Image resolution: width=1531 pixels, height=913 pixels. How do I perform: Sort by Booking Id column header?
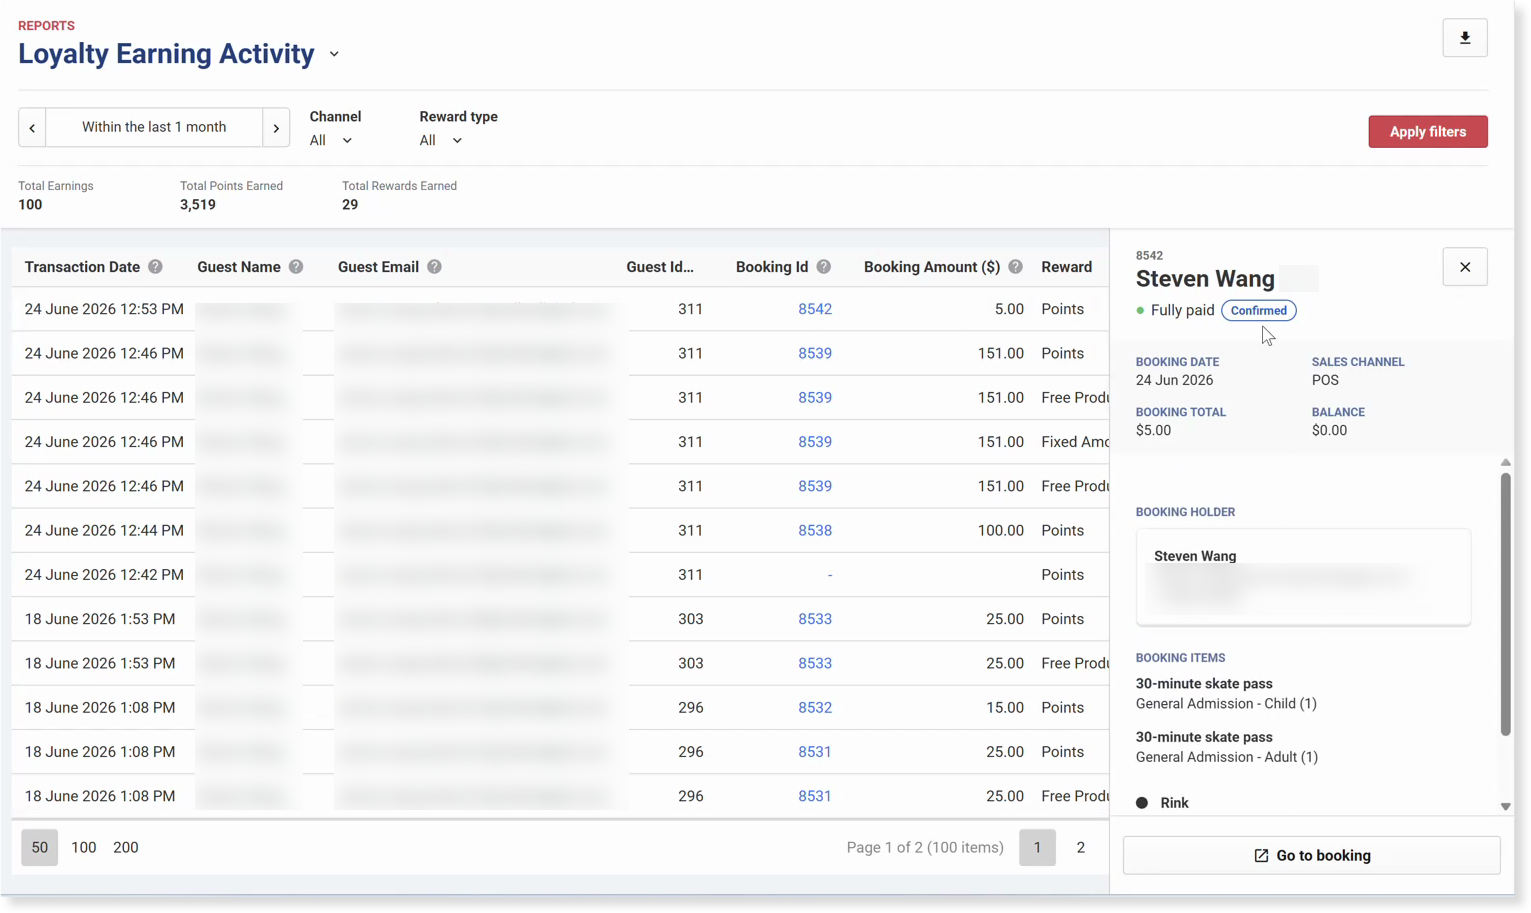tap(772, 267)
